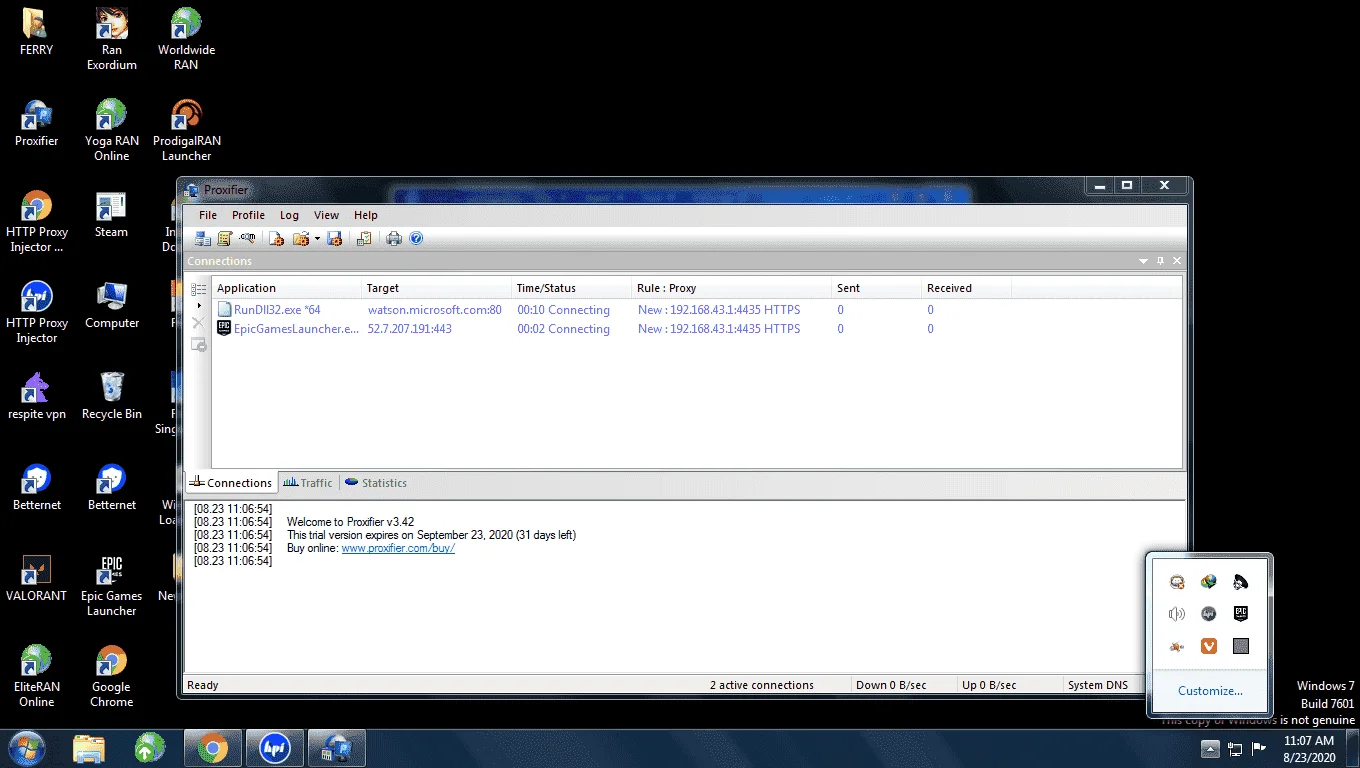Close the Connections panel
Screen dimensions: 1360x768
[x=1177, y=261]
